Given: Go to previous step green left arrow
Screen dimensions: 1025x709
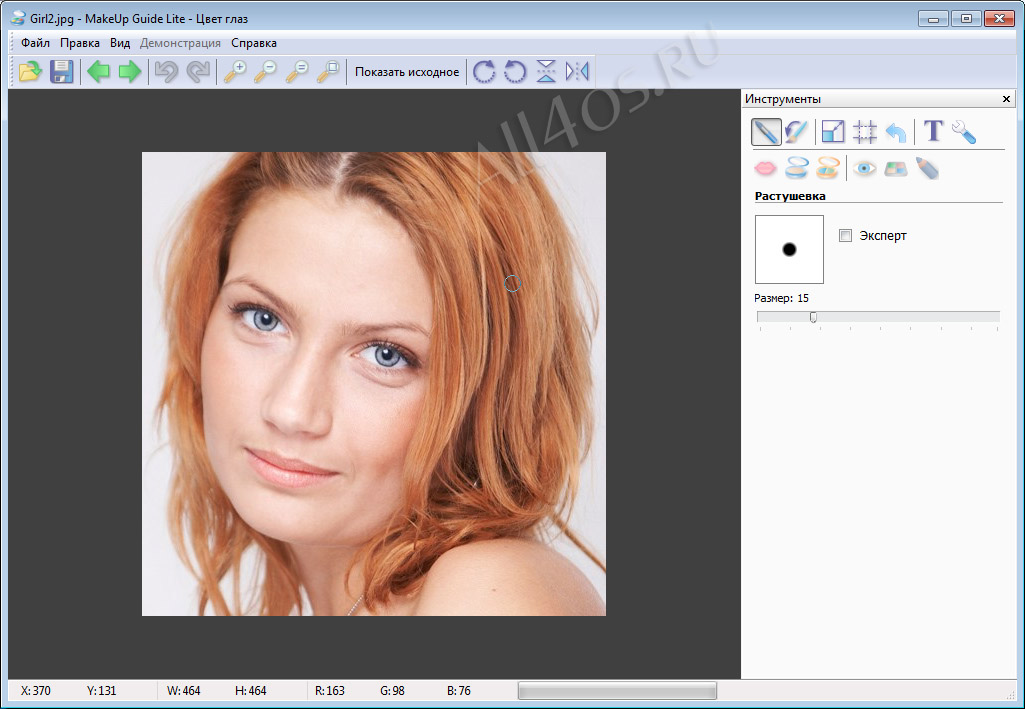Looking at the screenshot, I should coord(99,71).
